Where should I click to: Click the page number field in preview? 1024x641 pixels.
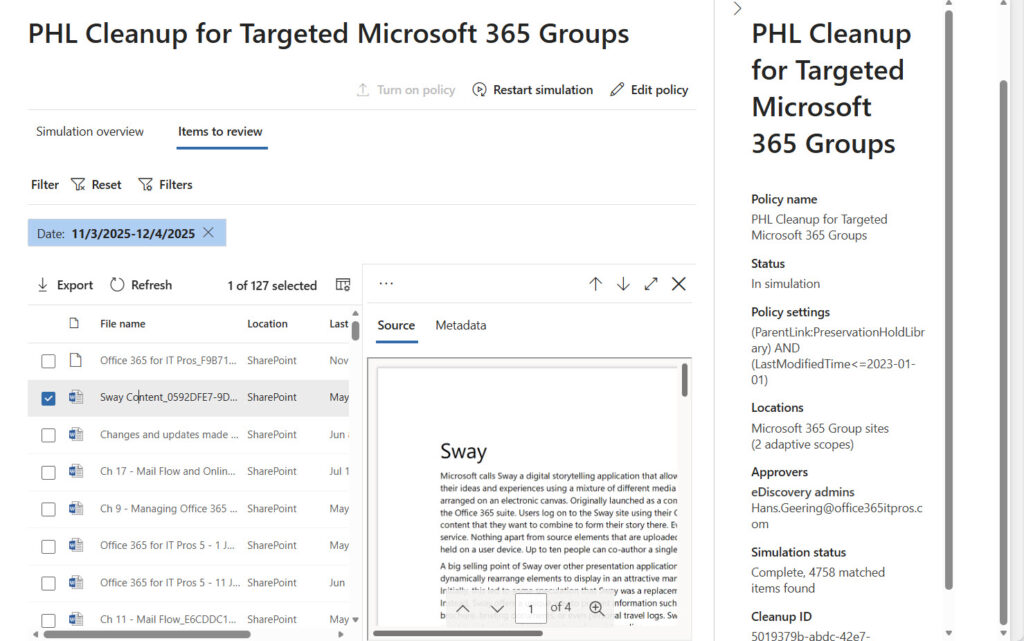pyautogui.click(x=530, y=608)
